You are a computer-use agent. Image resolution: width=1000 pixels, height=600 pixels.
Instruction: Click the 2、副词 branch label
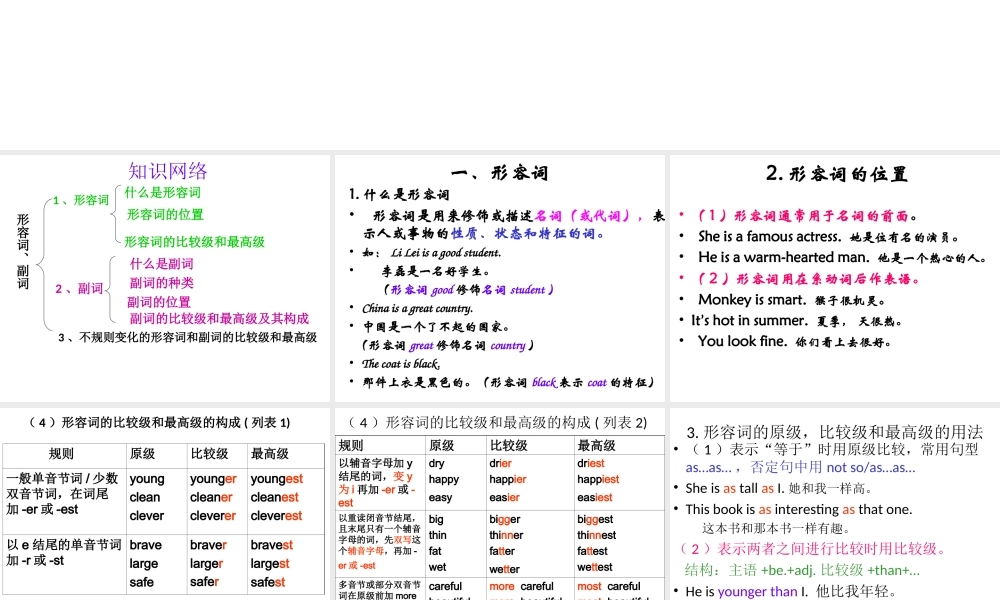click(79, 289)
